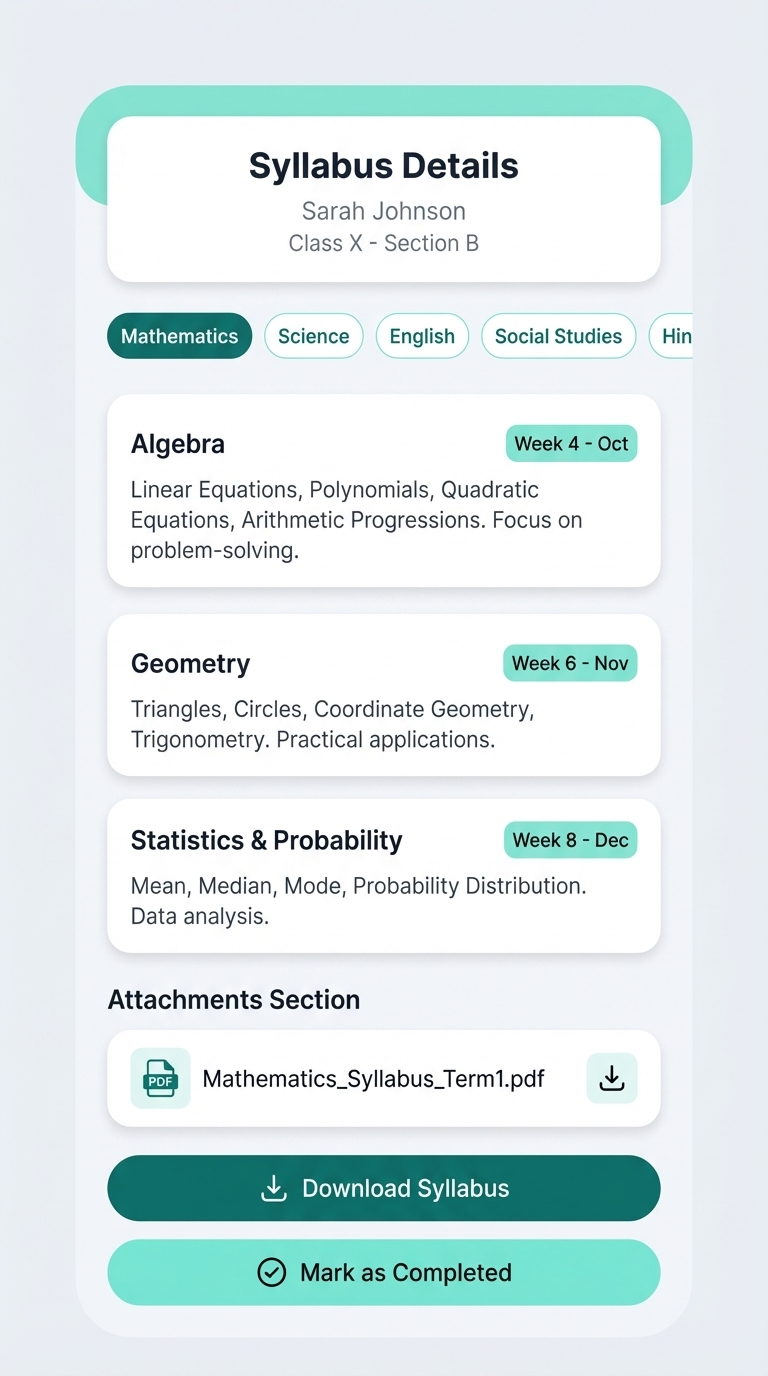Click the Syllabus Details header title

point(383,166)
